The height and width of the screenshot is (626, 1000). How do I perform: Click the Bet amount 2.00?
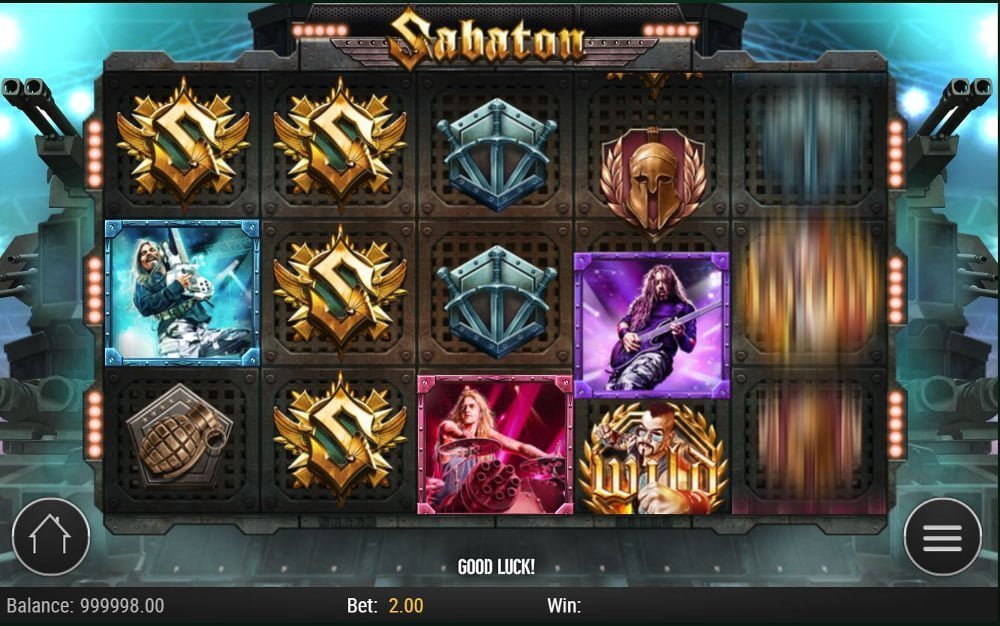click(406, 605)
